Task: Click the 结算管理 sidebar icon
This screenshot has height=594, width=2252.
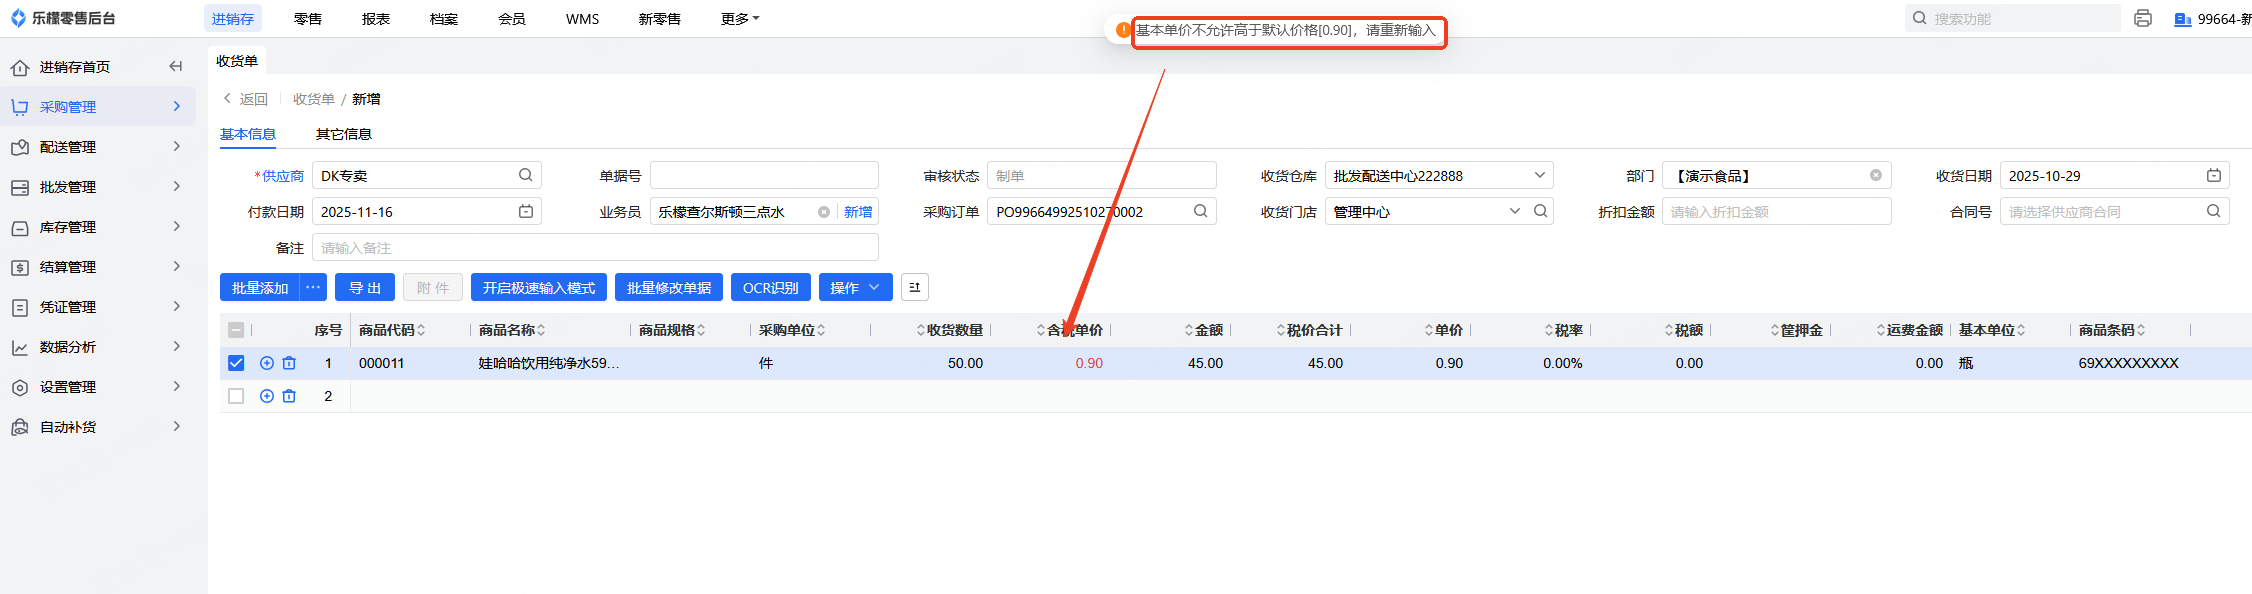Action: 20,267
